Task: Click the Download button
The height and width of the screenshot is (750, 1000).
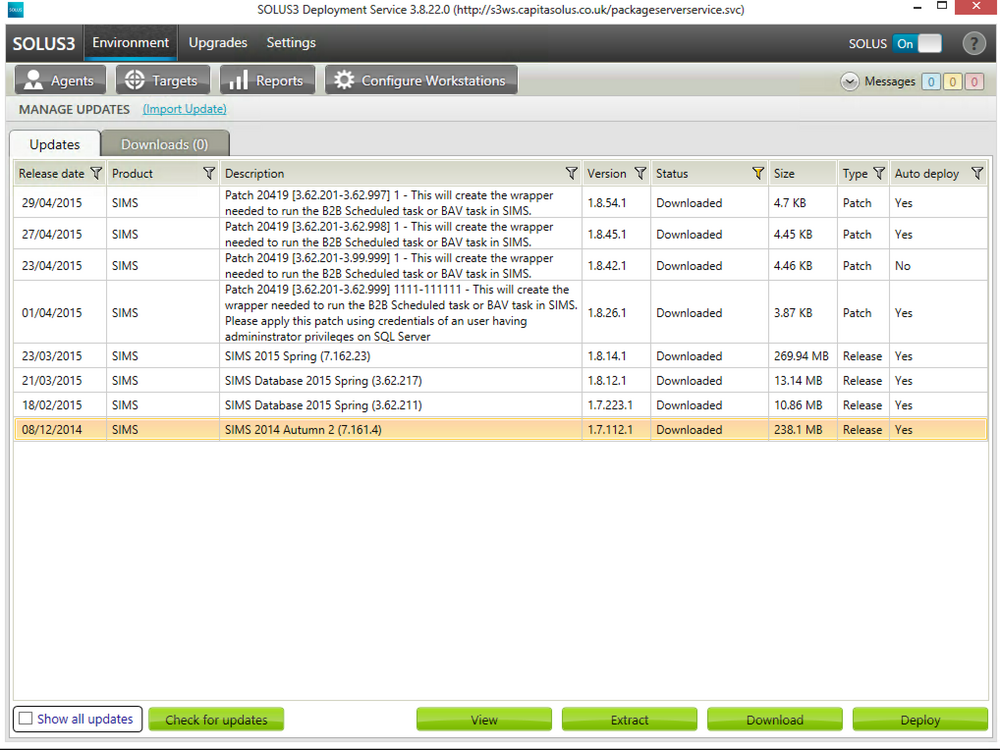Action: coord(775,719)
